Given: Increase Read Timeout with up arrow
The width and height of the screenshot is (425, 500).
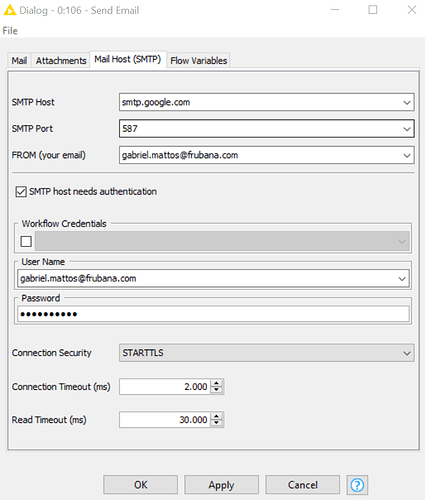Looking at the screenshot, I should pyautogui.click(x=217, y=416).
